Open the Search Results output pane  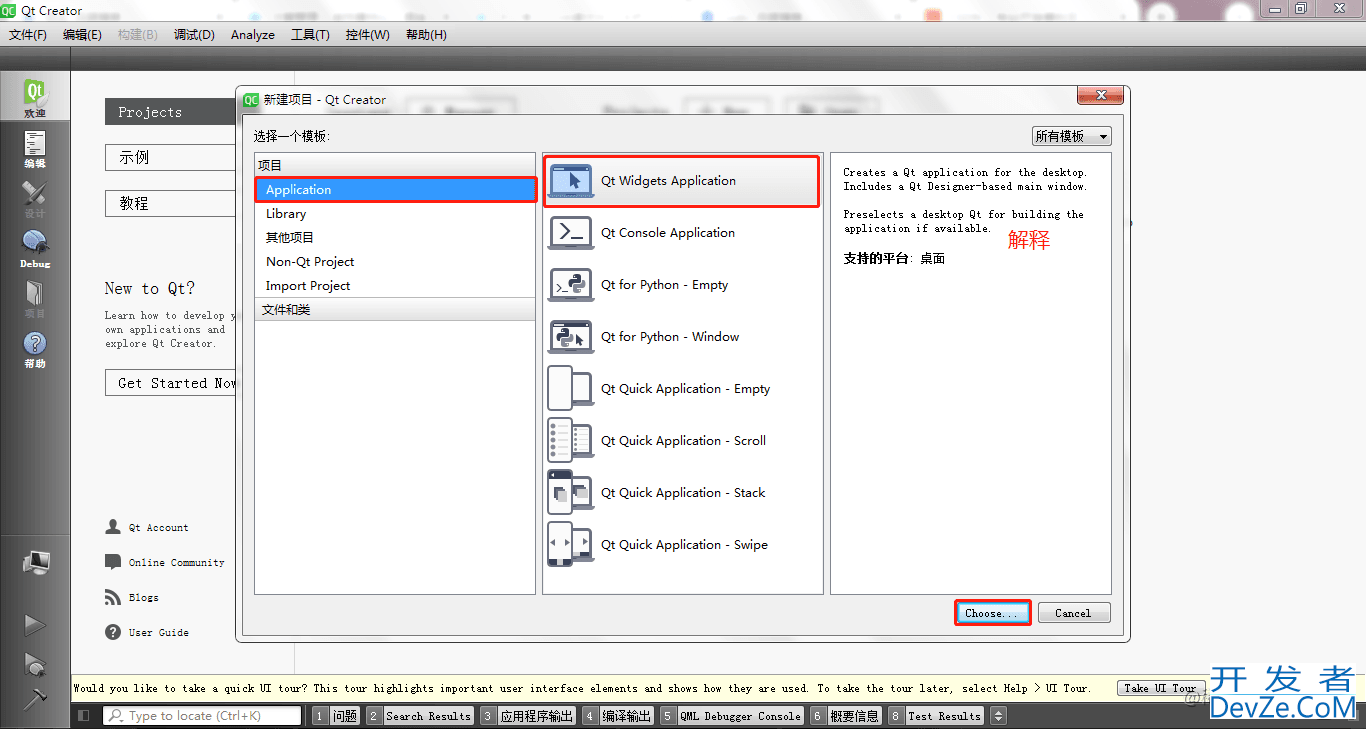pos(419,716)
